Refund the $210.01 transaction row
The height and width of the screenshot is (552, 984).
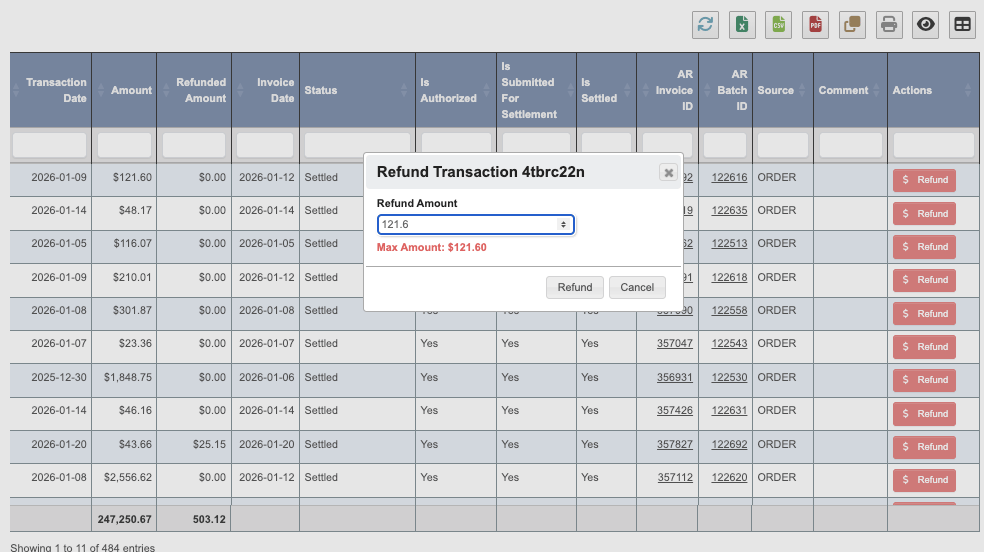[x=924, y=280]
